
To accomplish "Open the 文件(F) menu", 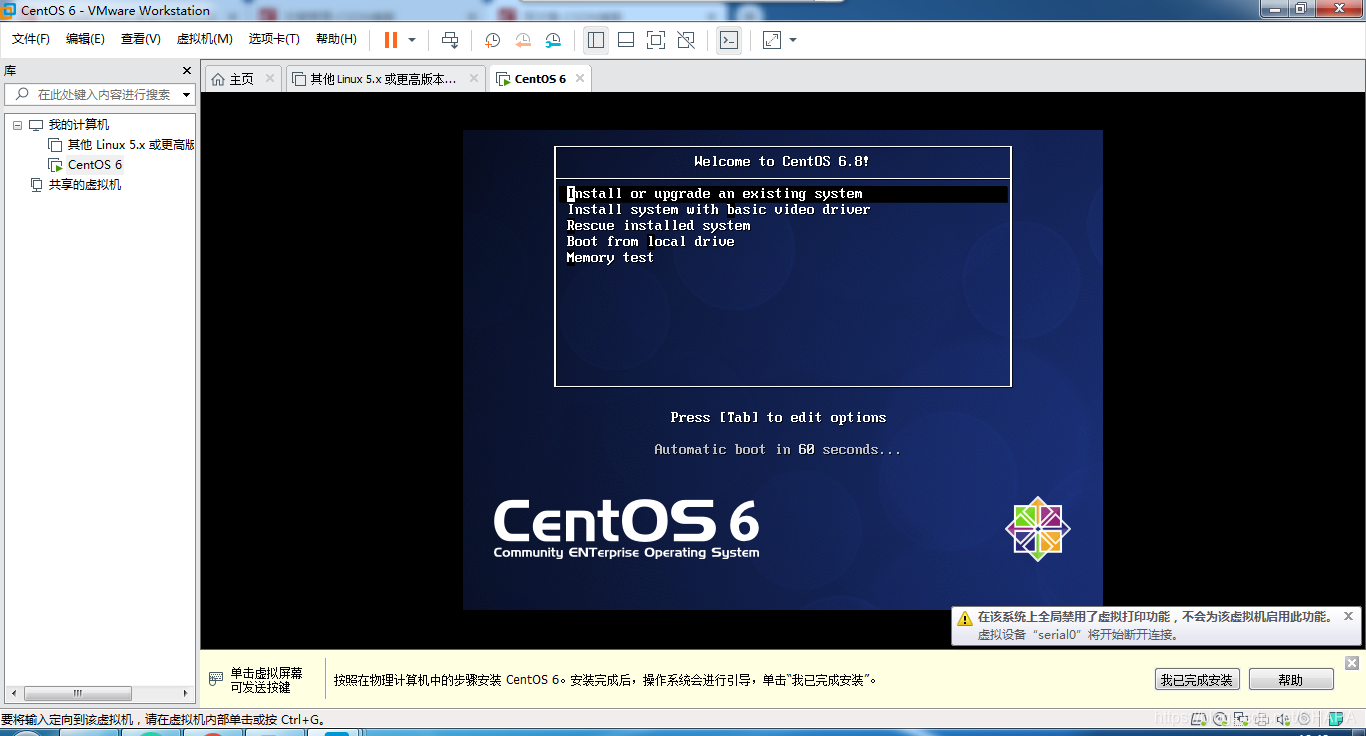I will (31, 39).
